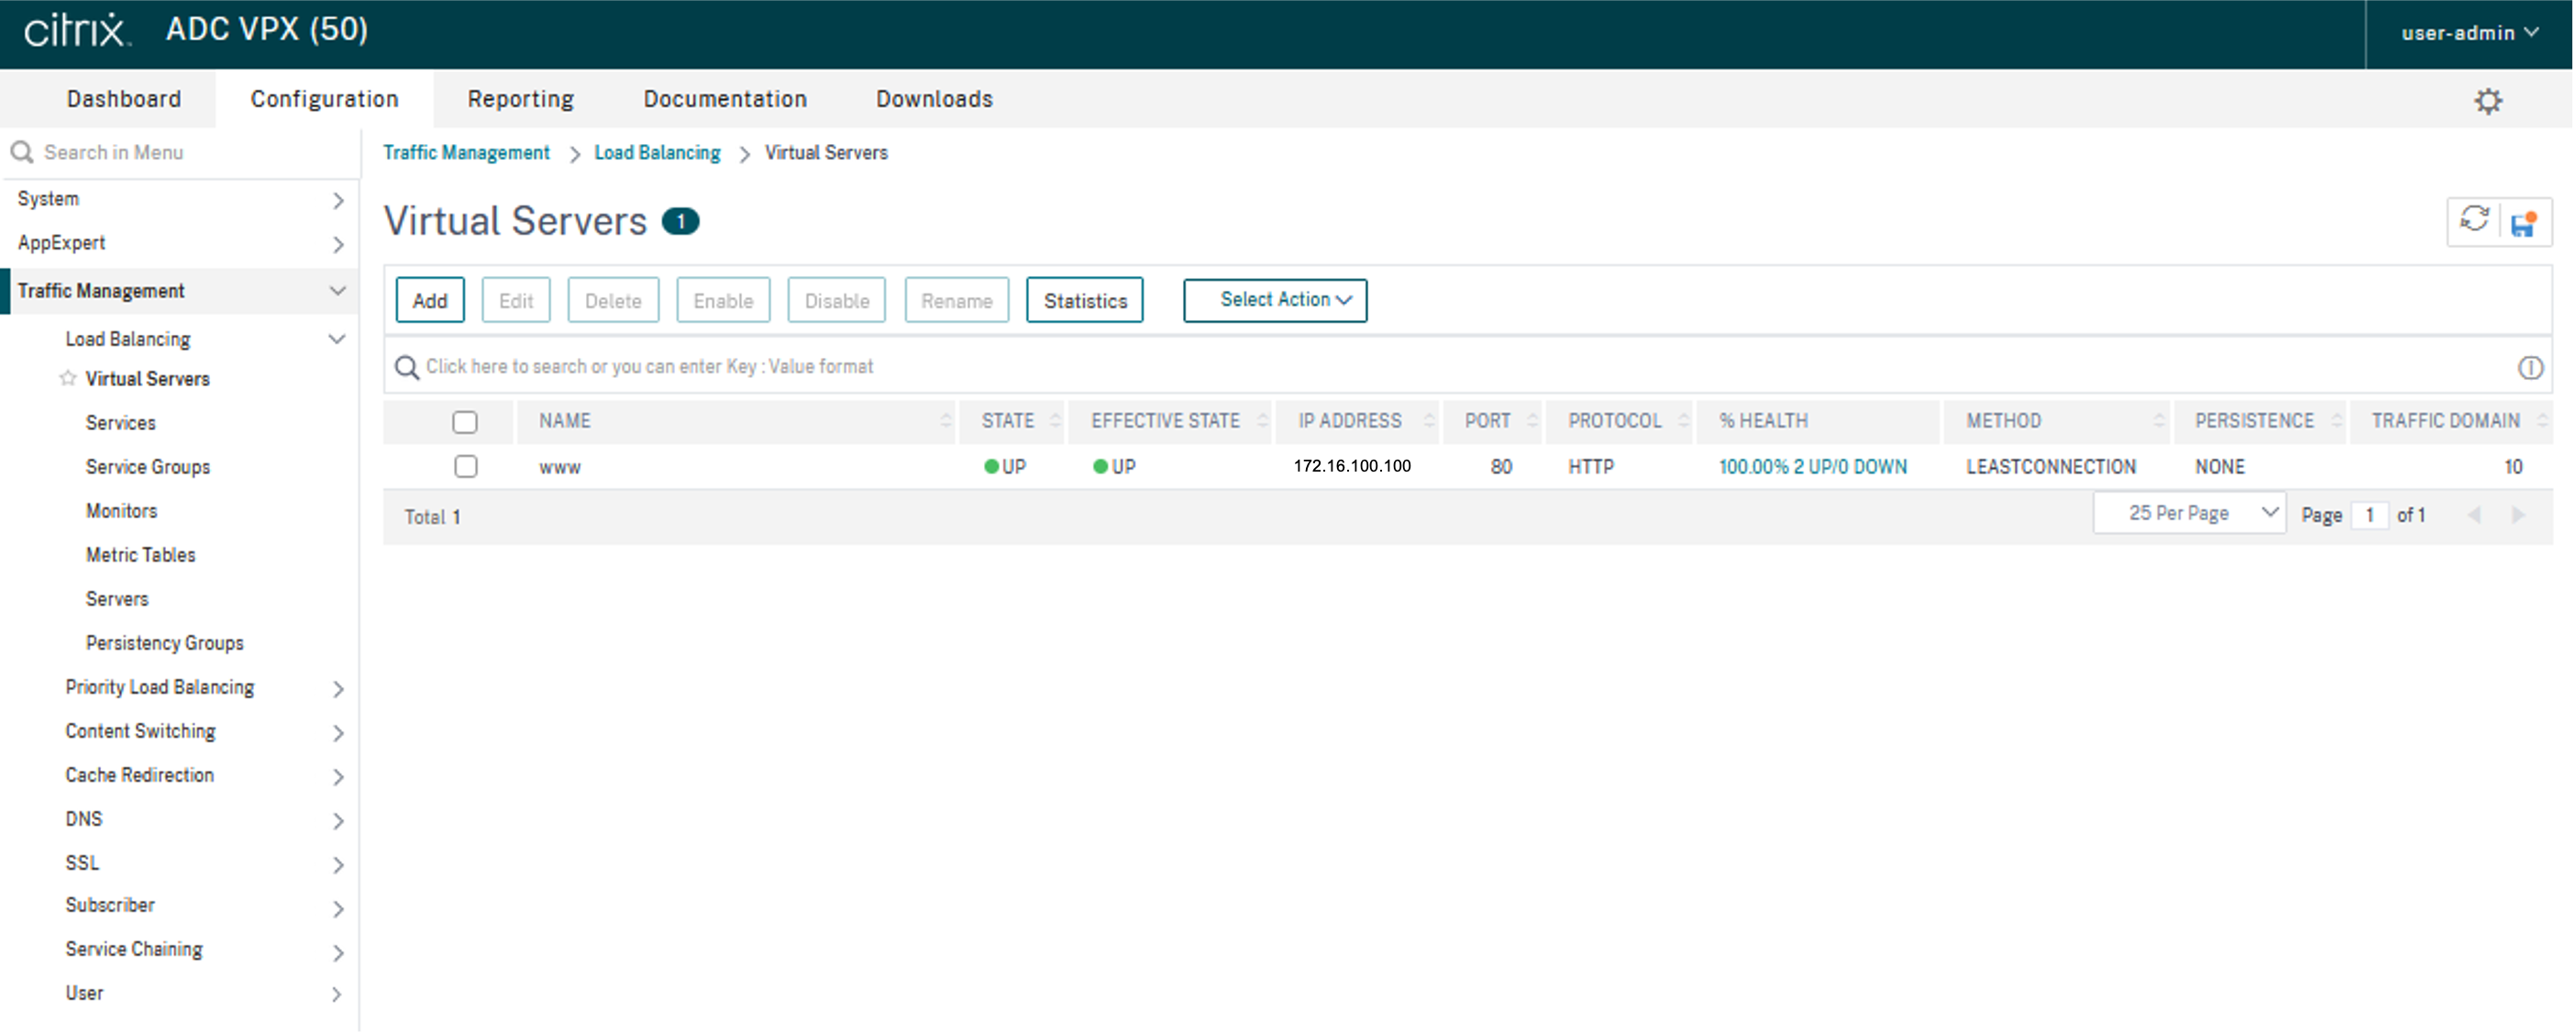Check the www virtual server checkbox
This screenshot has height=1034, width=2576.
point(465,466)
